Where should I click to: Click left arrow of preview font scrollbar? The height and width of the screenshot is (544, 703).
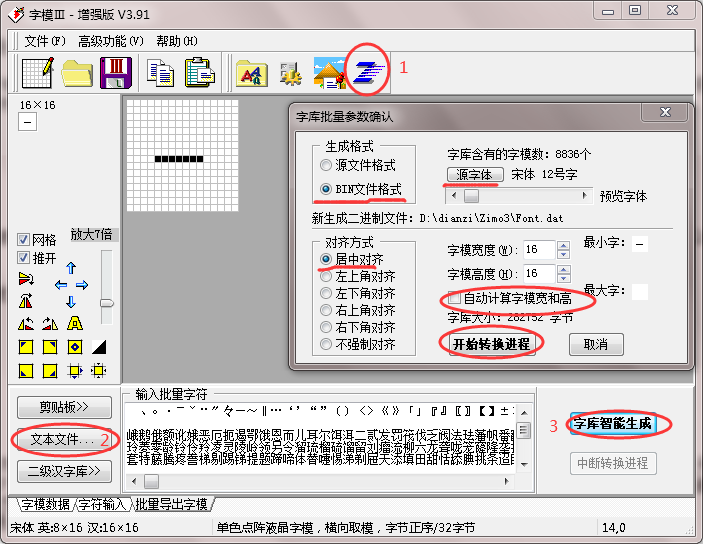click(454, 196)
